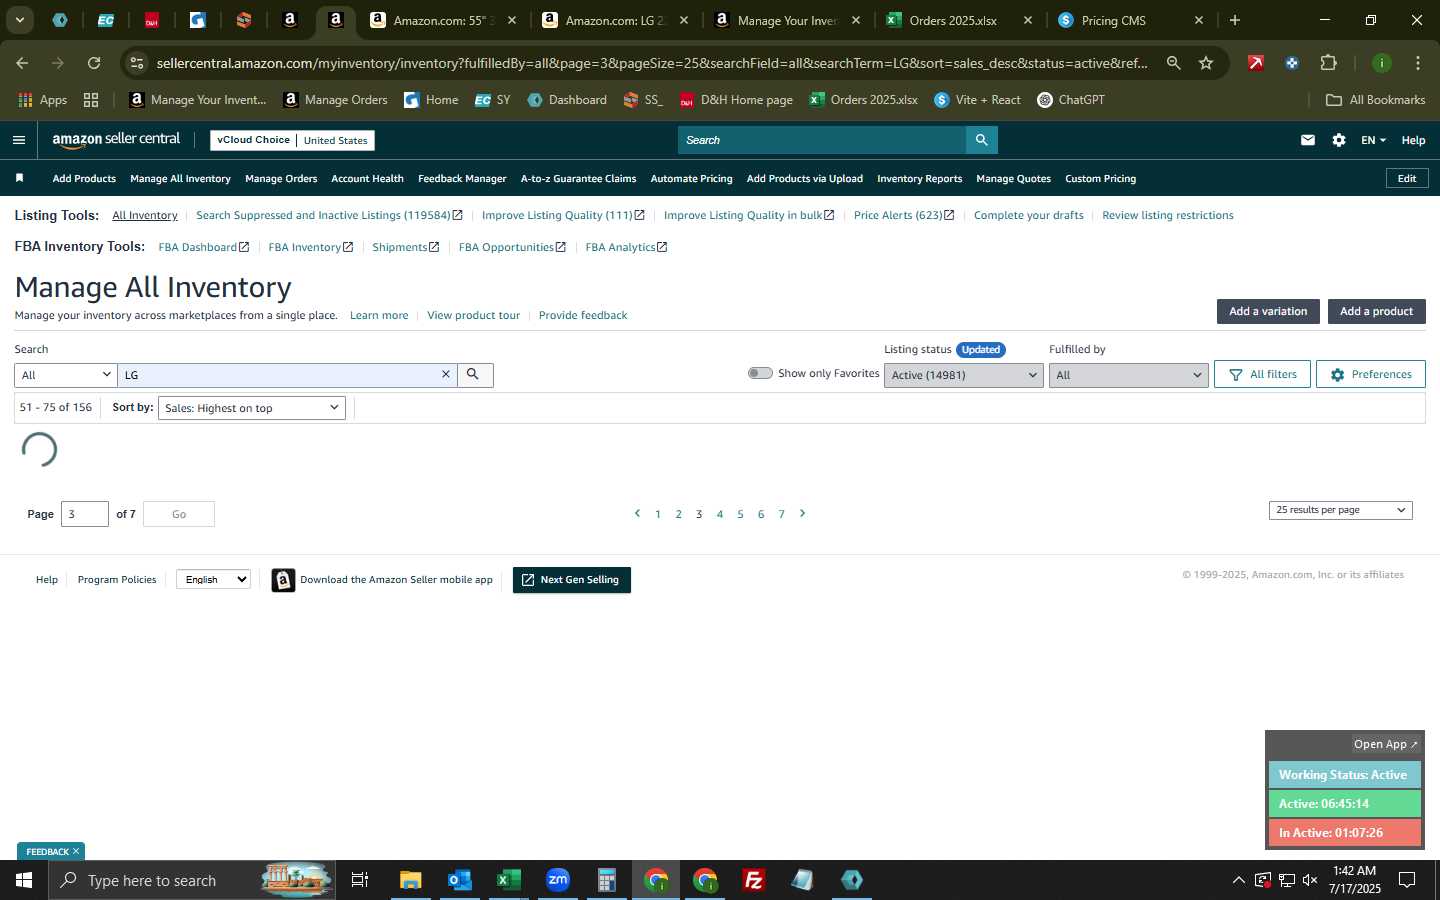Clear the LG search term with the X
1440x900 pixels.
pos(446,374)
